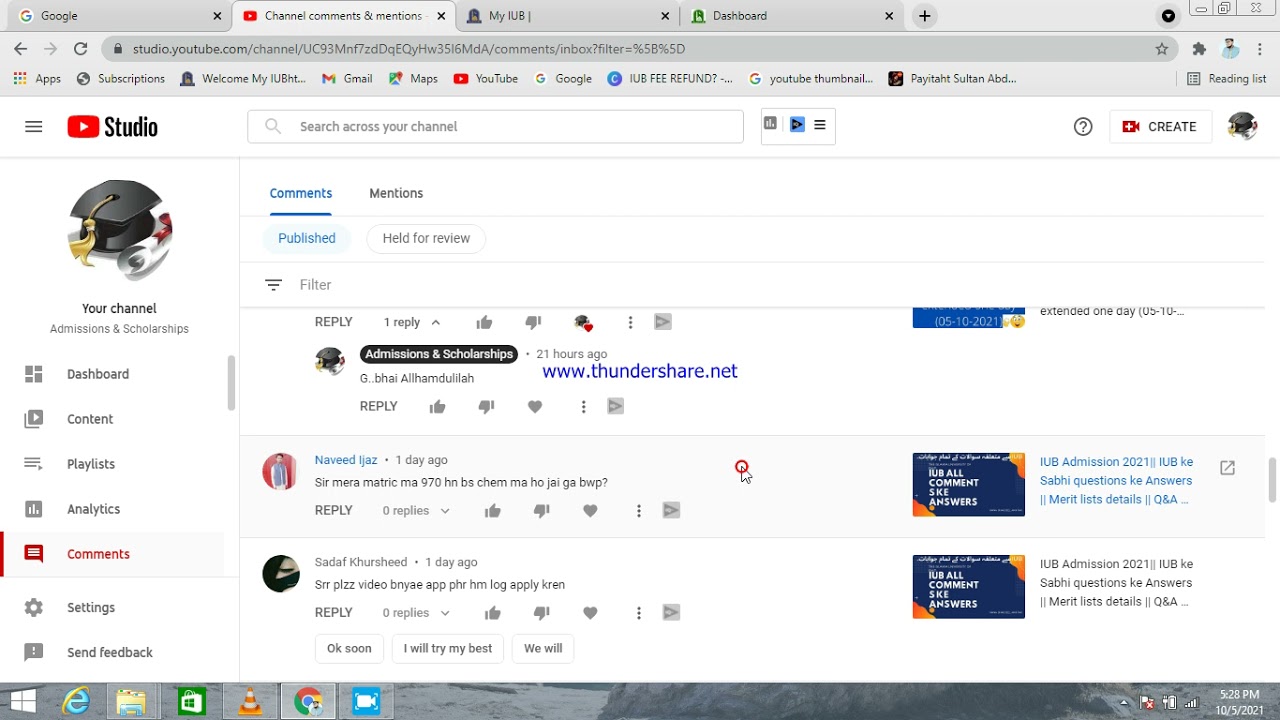Select the Held for review chip
This screenshot has width=1280, height=720.
426,238
